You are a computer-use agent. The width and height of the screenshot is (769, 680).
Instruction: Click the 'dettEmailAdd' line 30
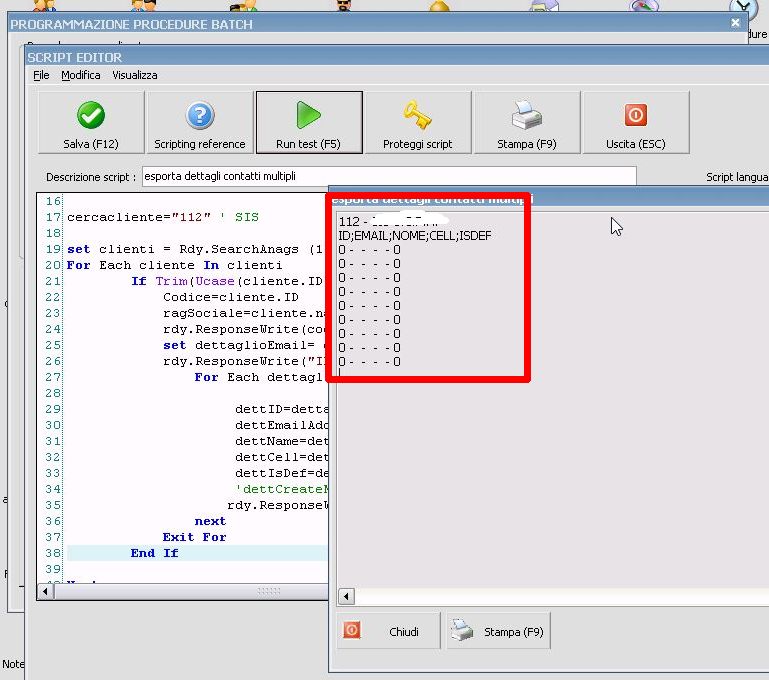(x=282, y=425)
